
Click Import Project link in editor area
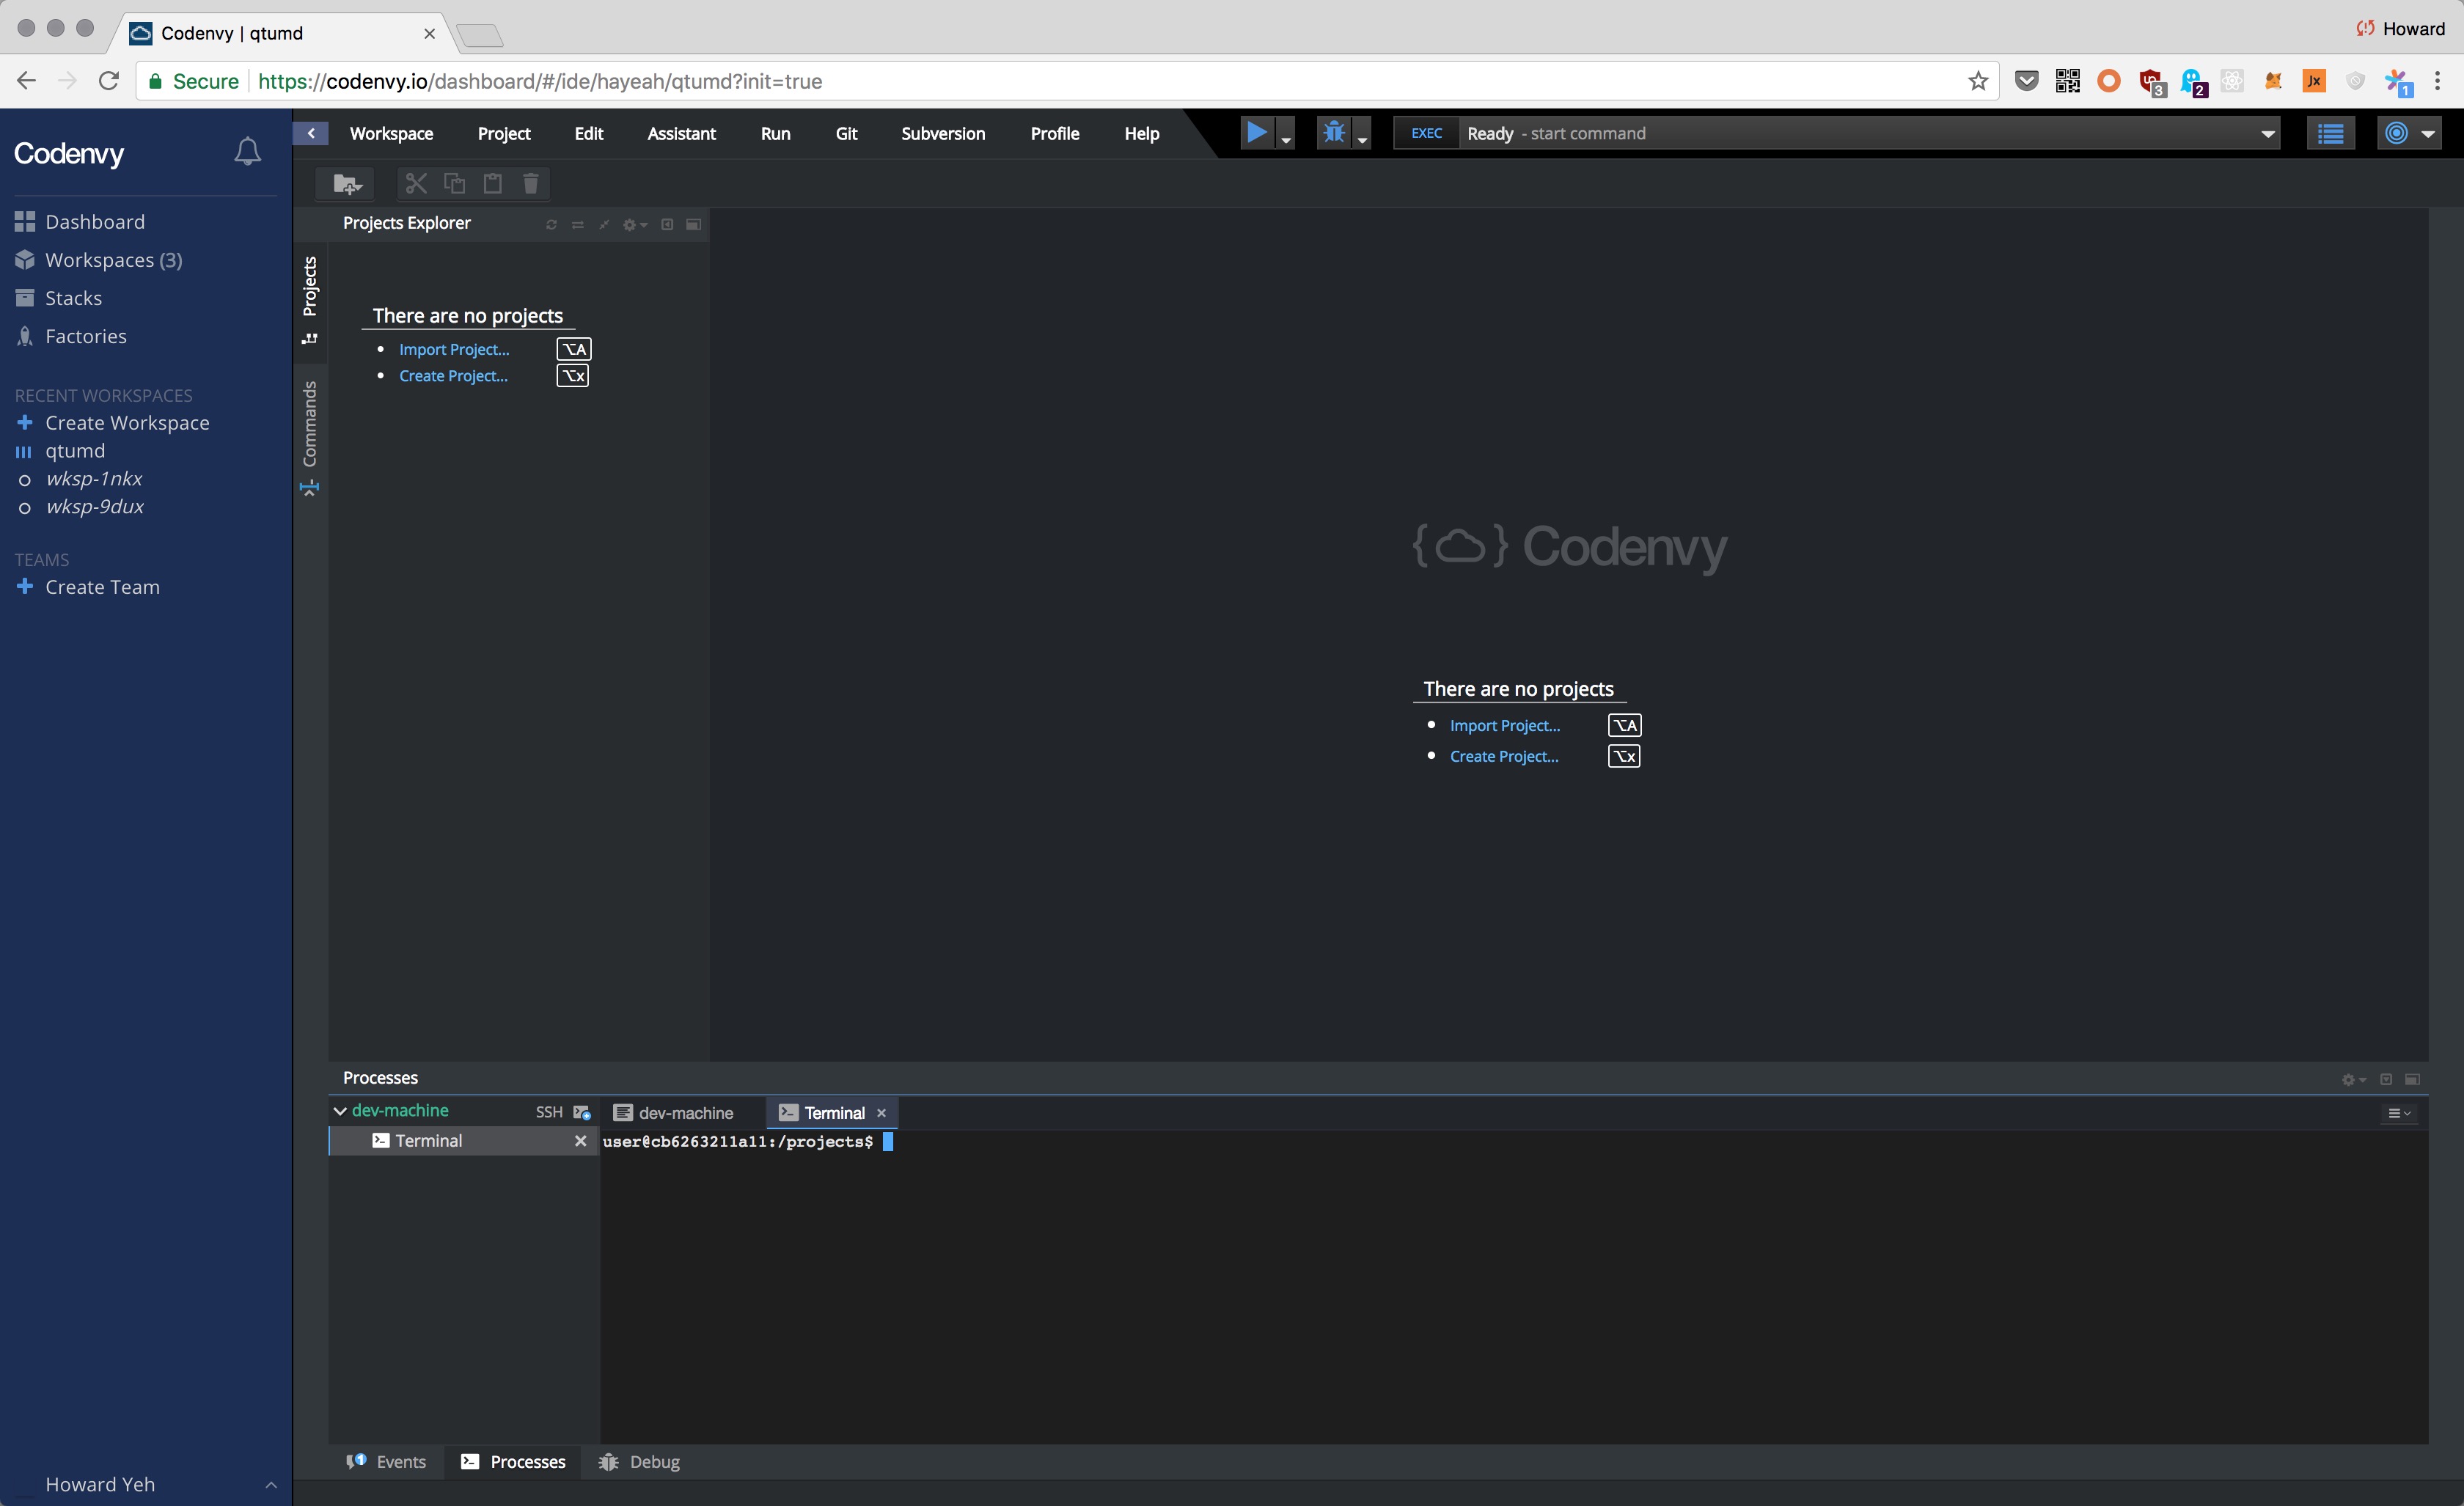click(x=1505, y=726)
